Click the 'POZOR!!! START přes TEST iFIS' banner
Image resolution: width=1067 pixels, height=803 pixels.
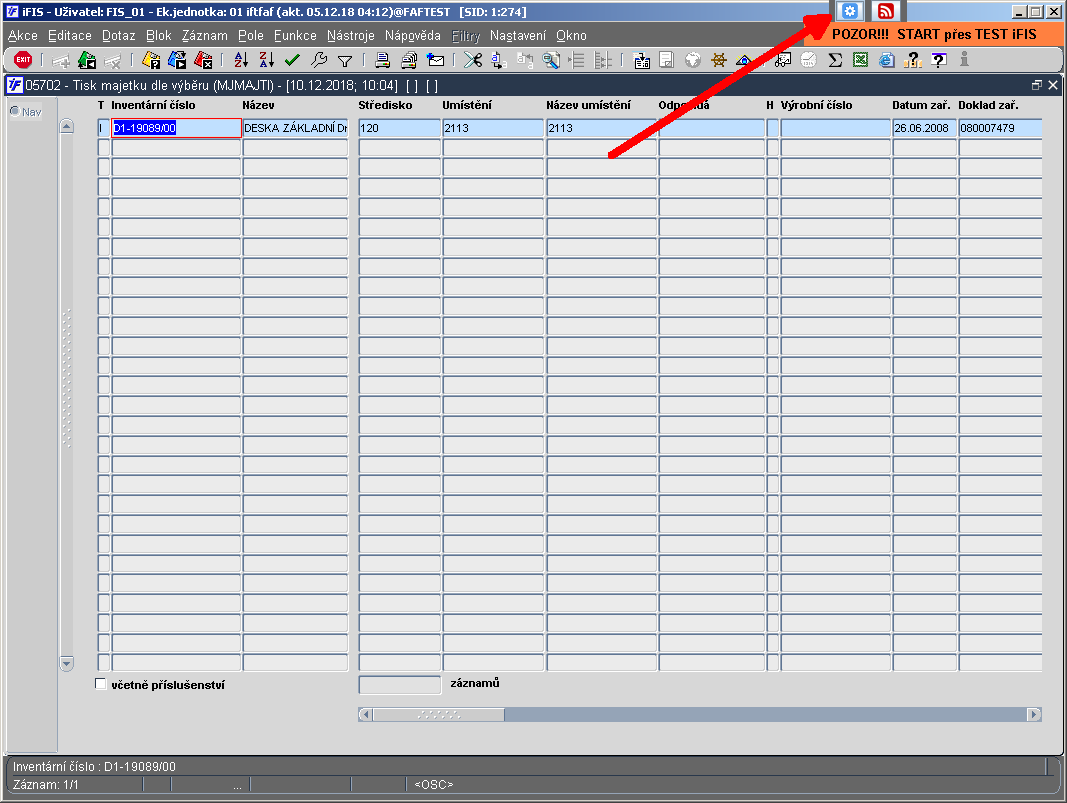pos(934,35)
